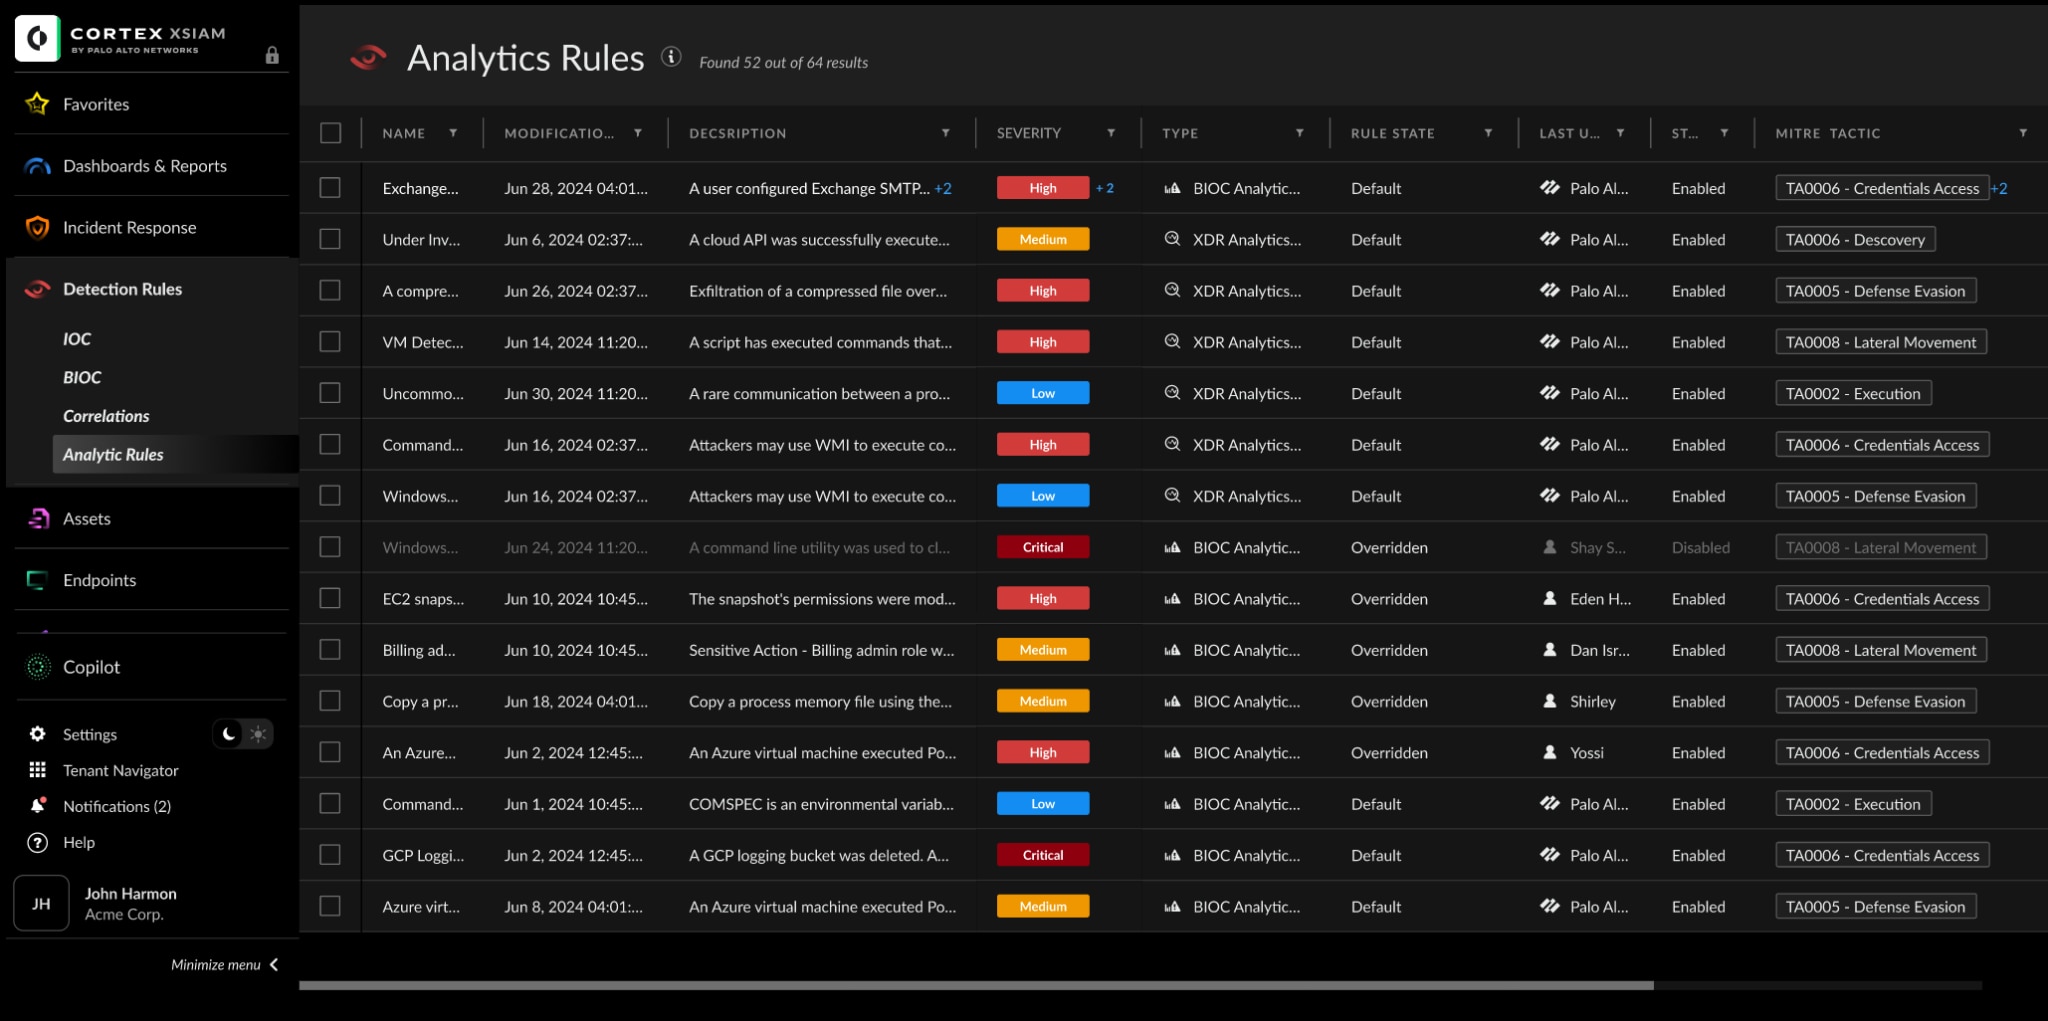Click the BIOC icon in GCP Loggi row

1172,855
